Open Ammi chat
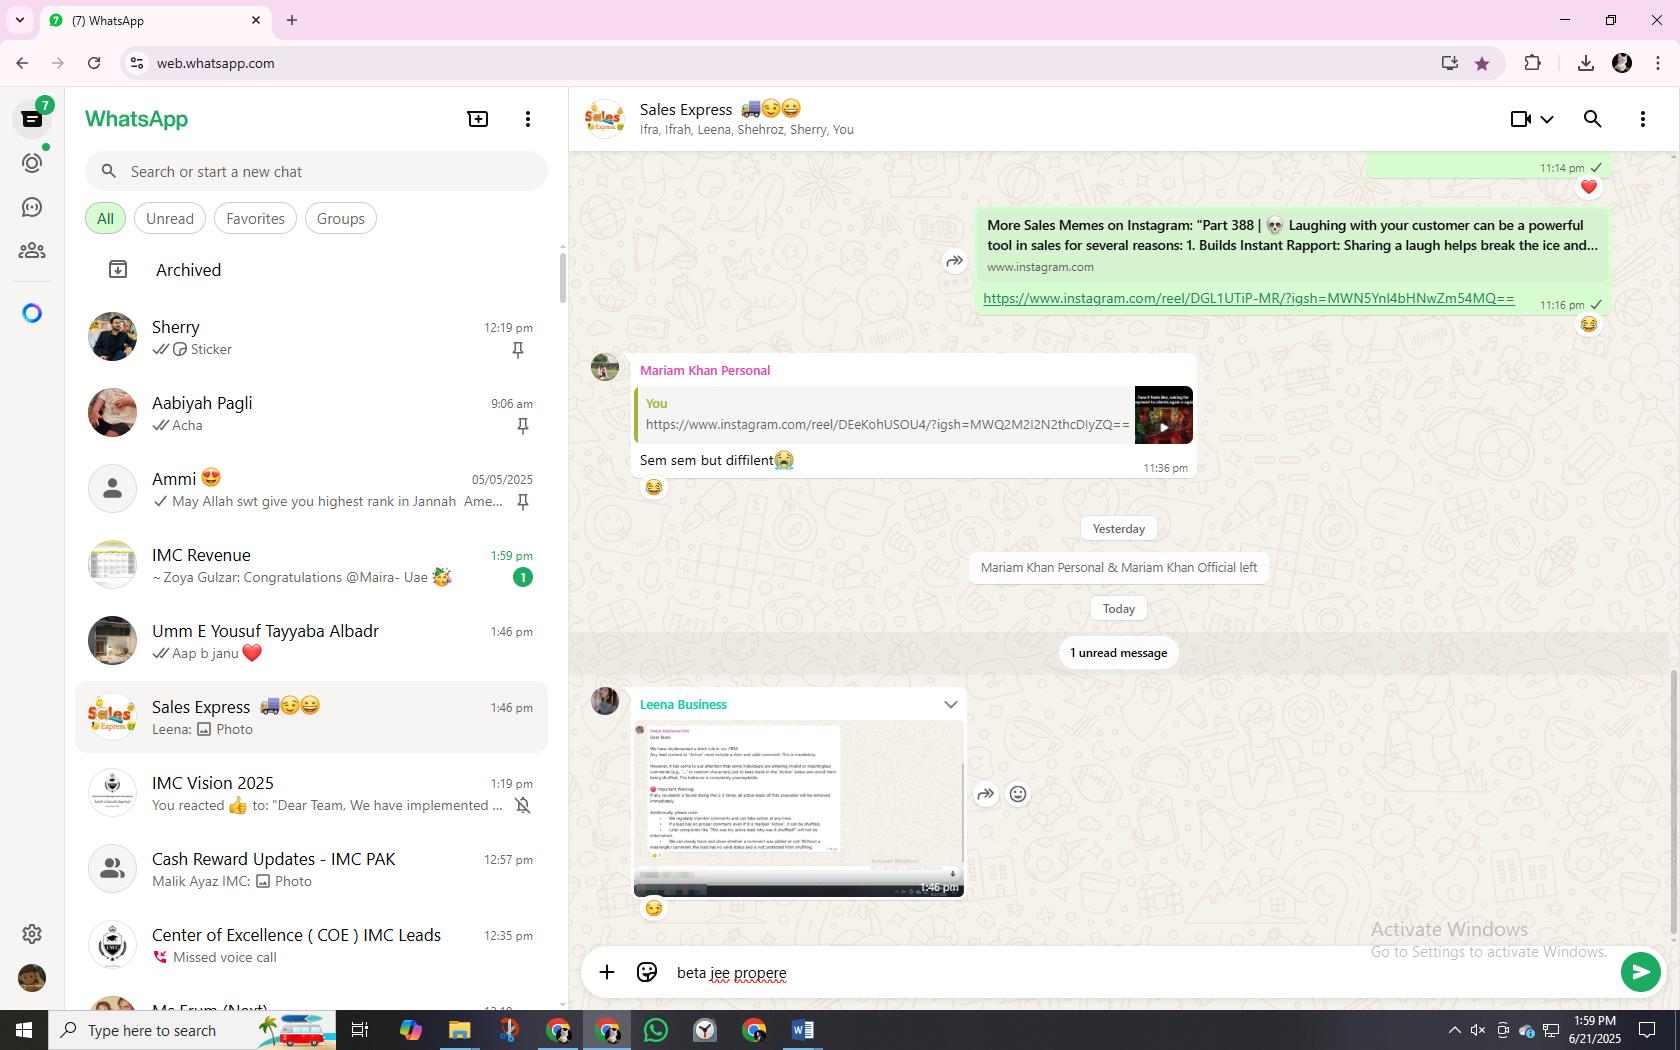The height and width of the screenshot is (1050, 1680). [312, 489]
